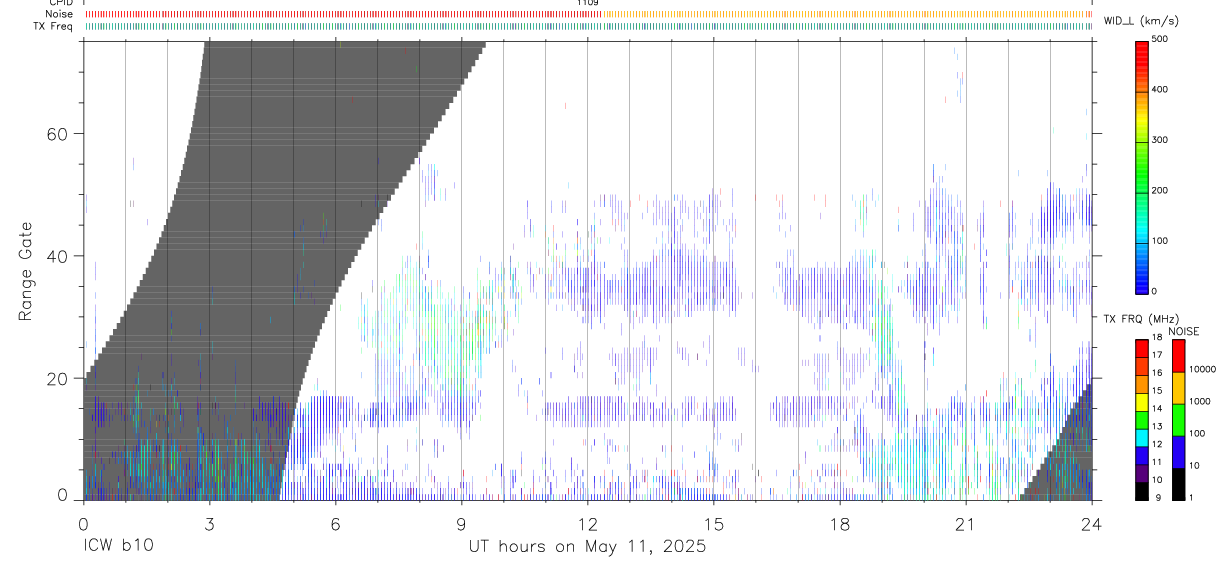
Task: Click the '200' tick on width color bar
Action: pos(1160,190)
